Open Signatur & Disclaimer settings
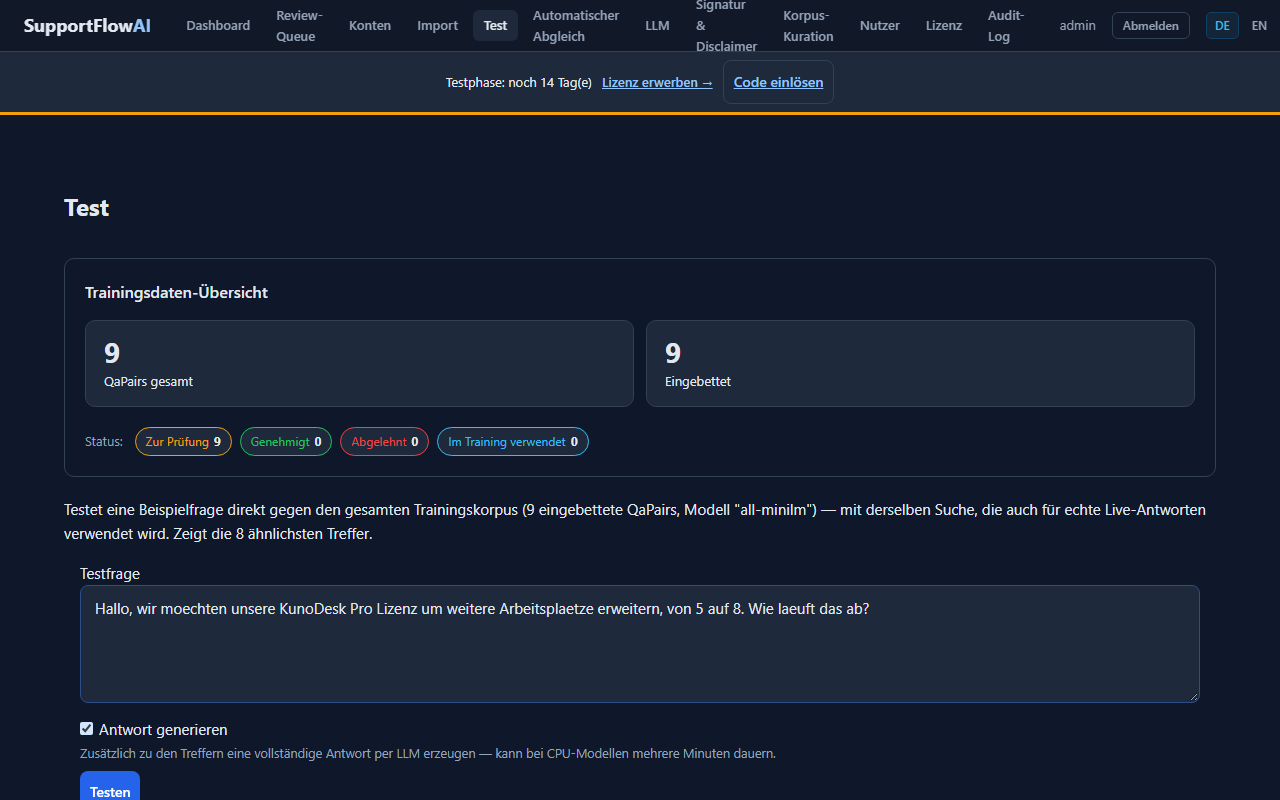Image resolution: width=1280 pixels, height=800 pixels. coord(726,26)
